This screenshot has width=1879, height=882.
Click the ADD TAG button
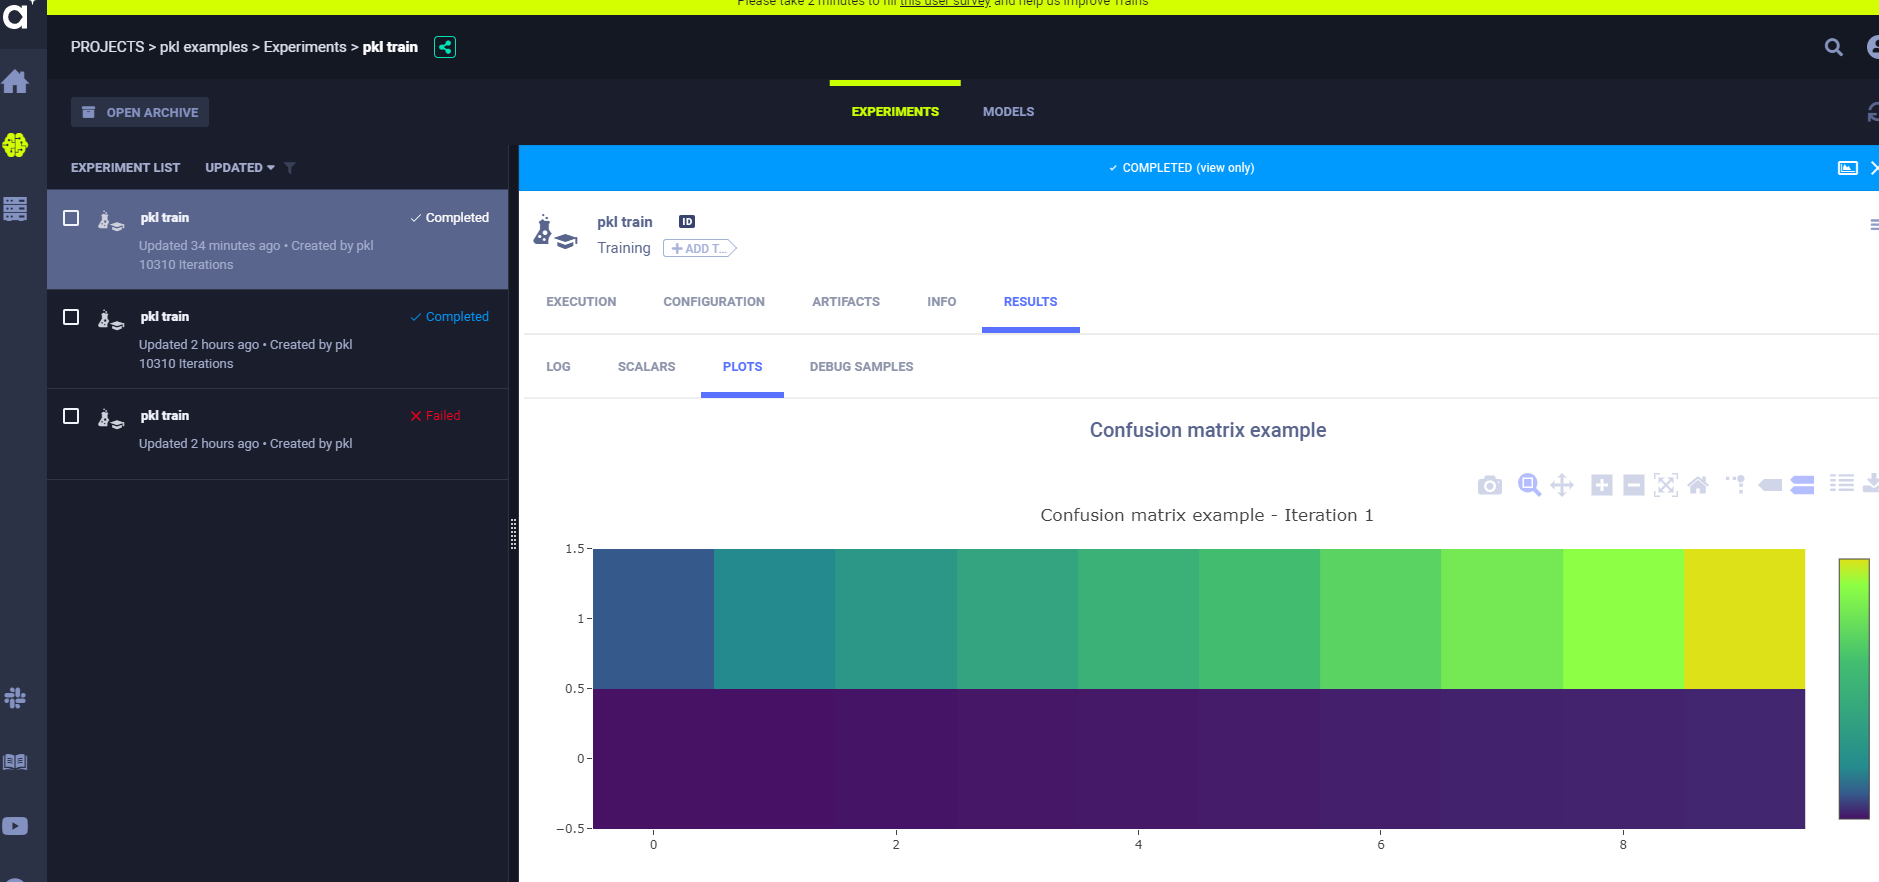(x=699, y=249)
